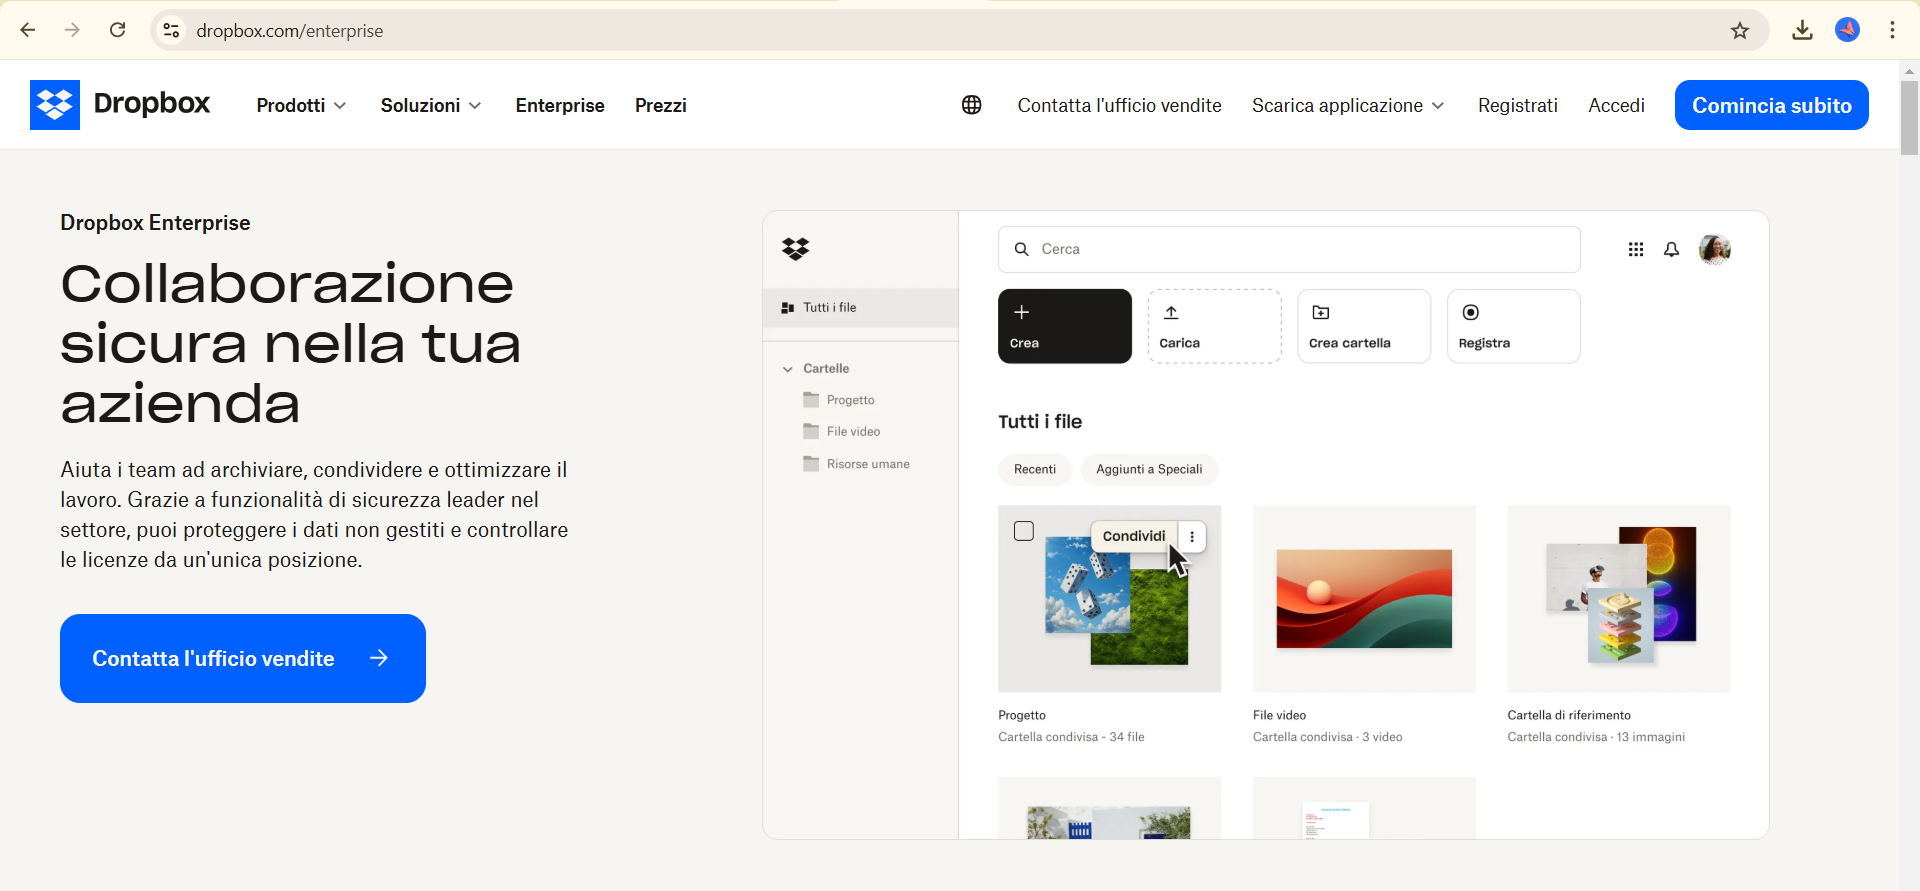
Task: Click Contatta l'ufficio vendite in header
Action: (1119, 105)
